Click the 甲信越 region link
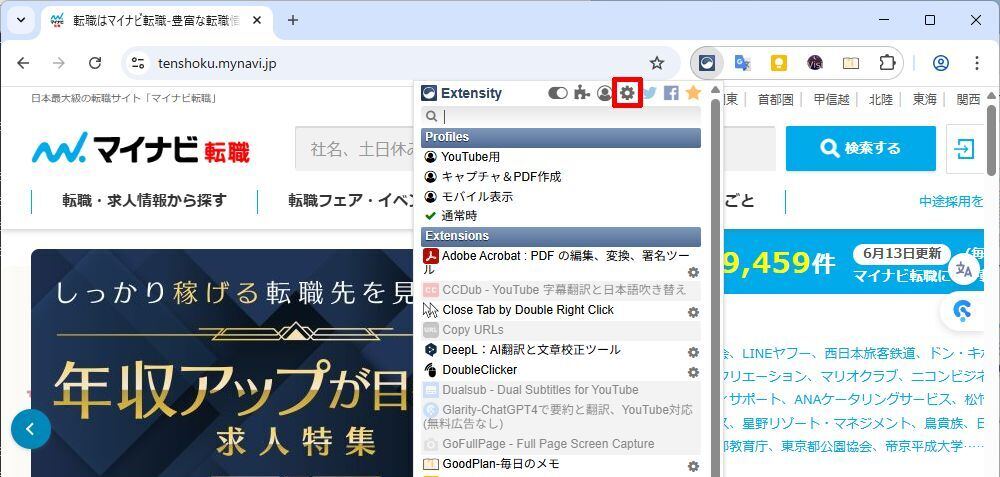Viewport: 1000px width, 477px height. [x=832, y=99]
